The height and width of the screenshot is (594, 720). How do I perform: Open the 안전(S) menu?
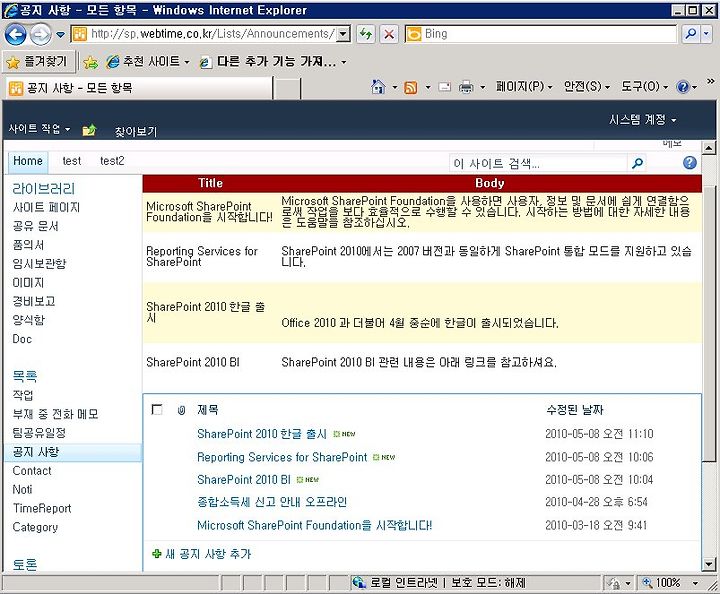pyautogui.click(x=587, y=87)
